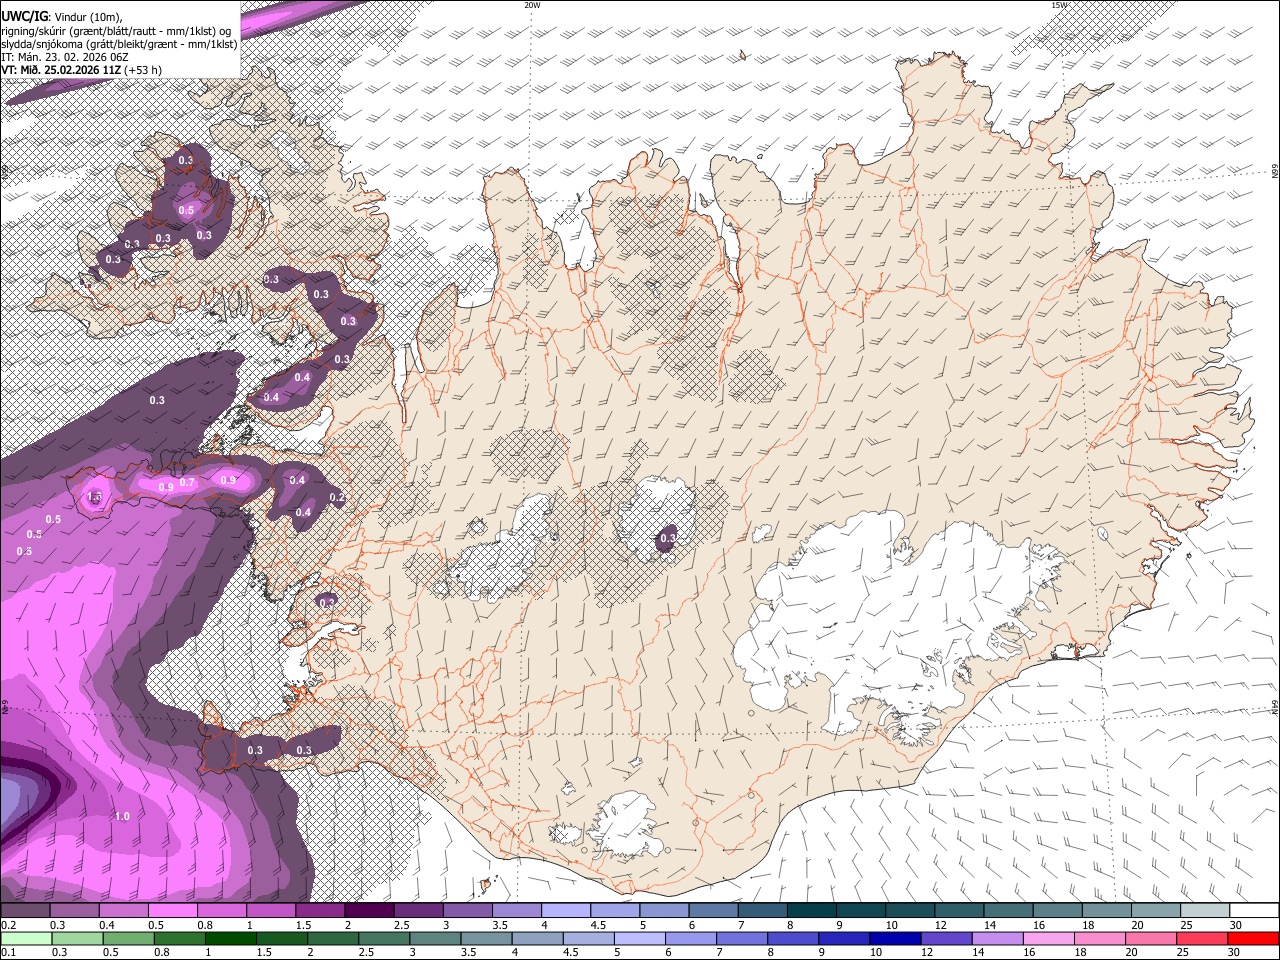
Task: Select lower legend swatch between 3 and 3.5
Action: tap(436, 939)
